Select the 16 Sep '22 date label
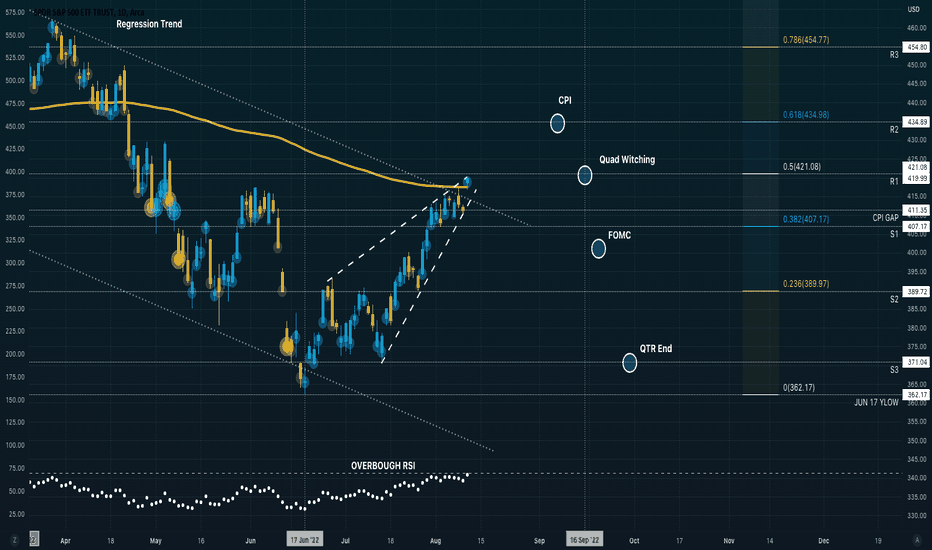 [x=584, y=540]
